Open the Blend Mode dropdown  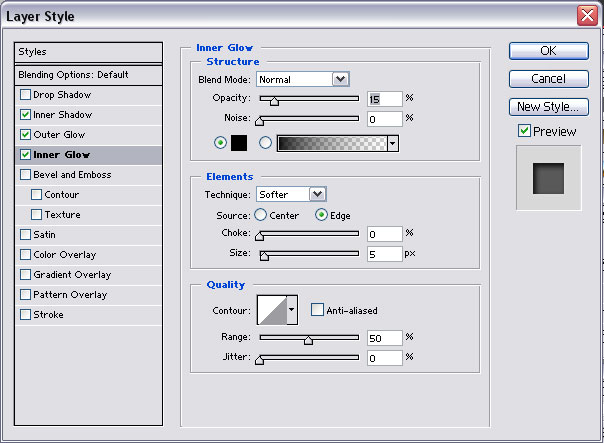(340, 79)
